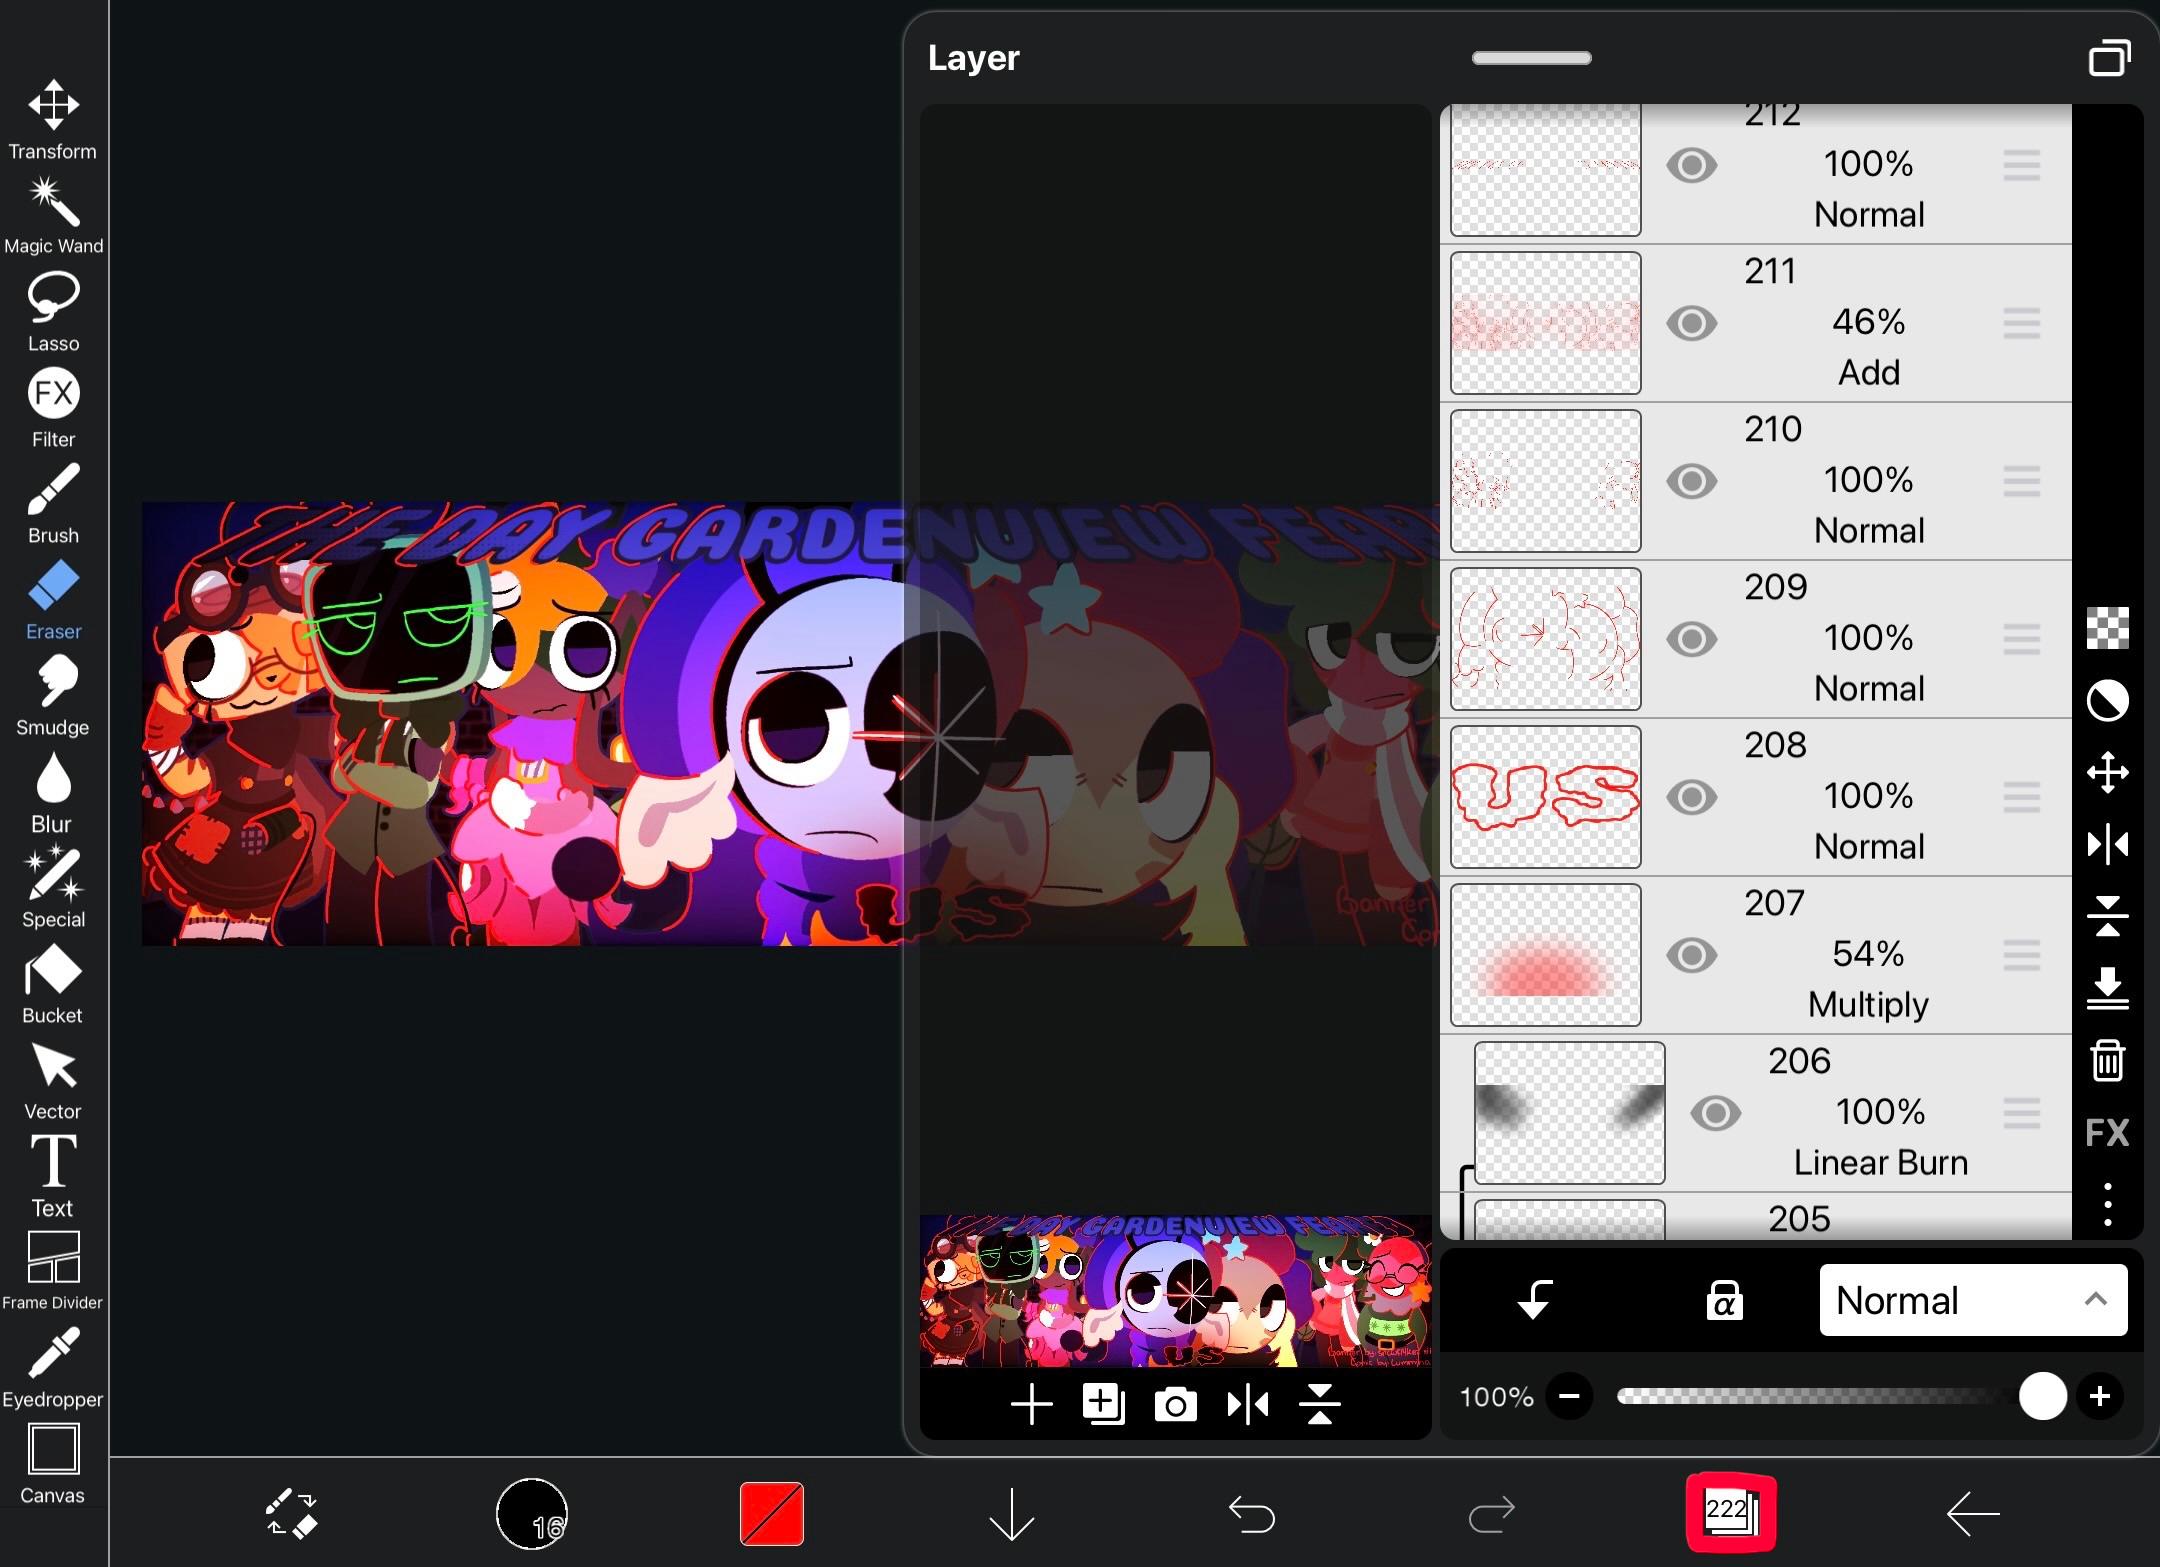2160x1567 pixels.
Task: Hide layer 210
Action: click(1691, 481)
